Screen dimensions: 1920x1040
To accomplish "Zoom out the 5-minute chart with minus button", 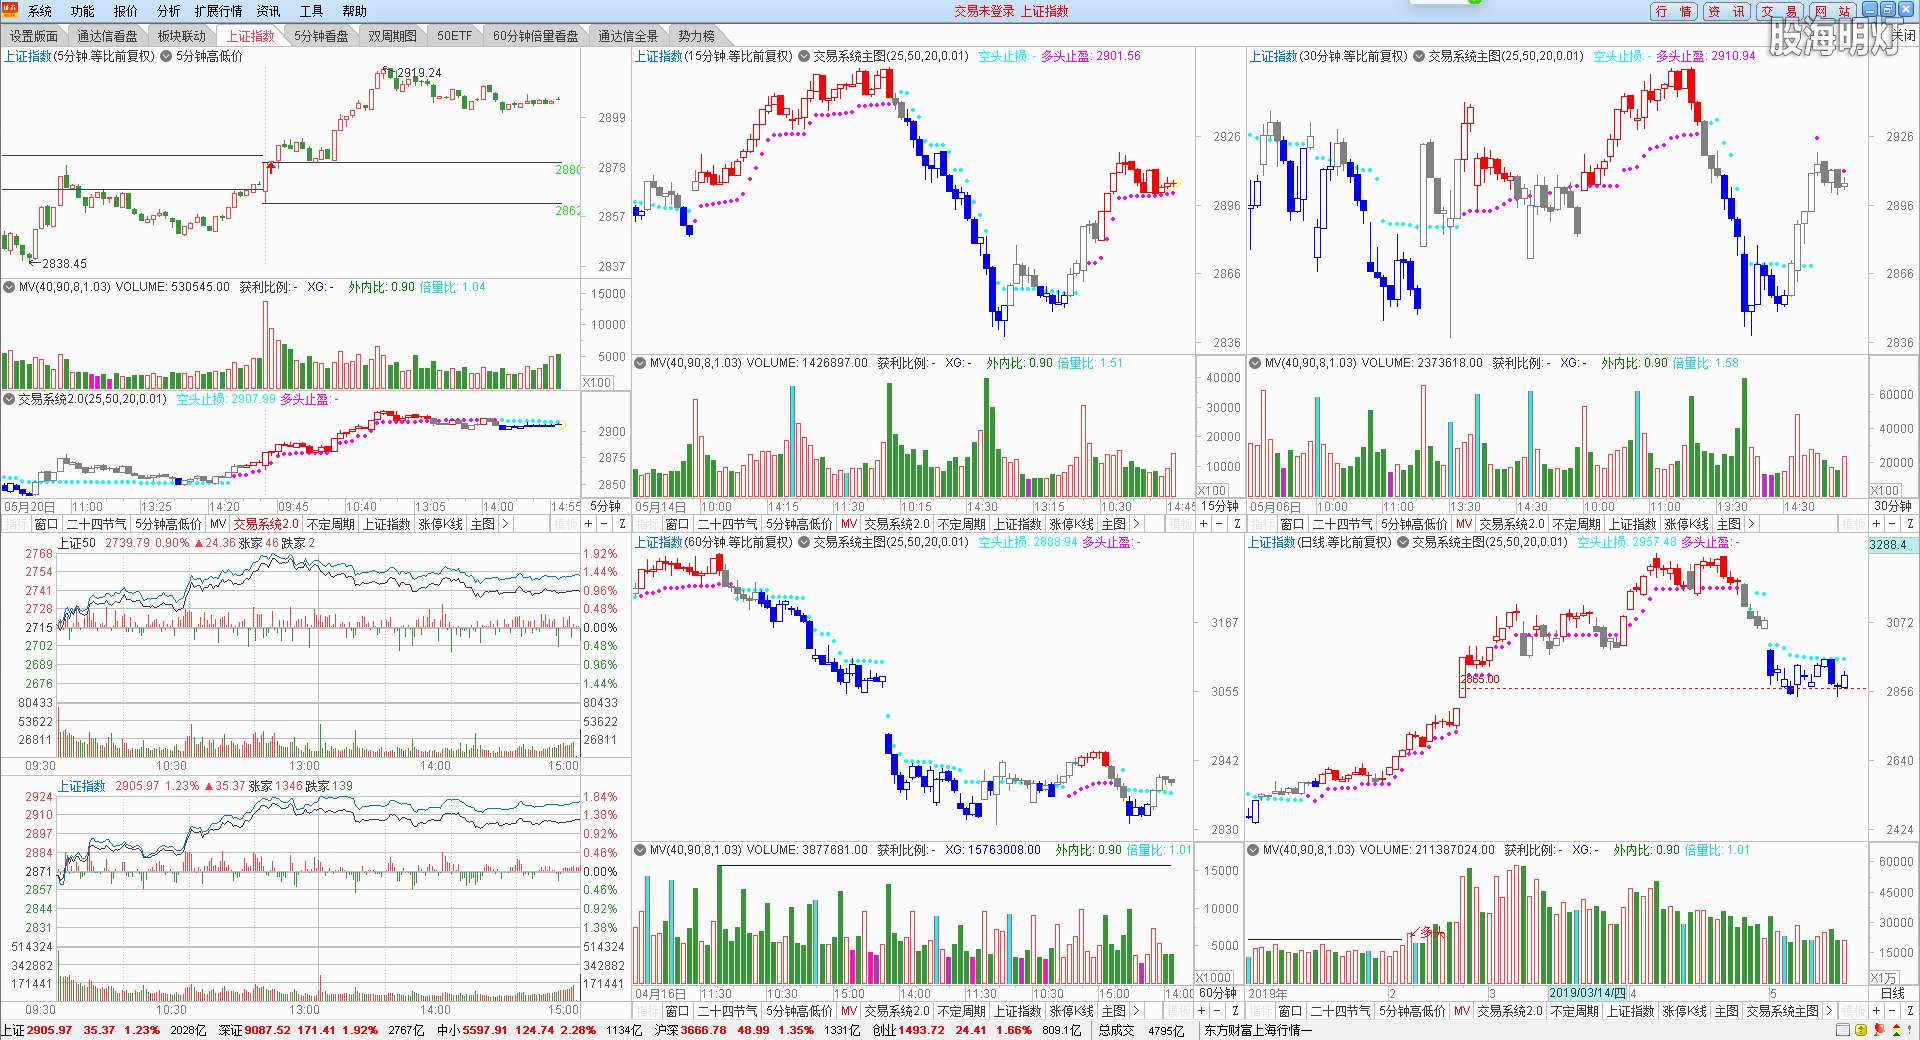I will 605,524.
